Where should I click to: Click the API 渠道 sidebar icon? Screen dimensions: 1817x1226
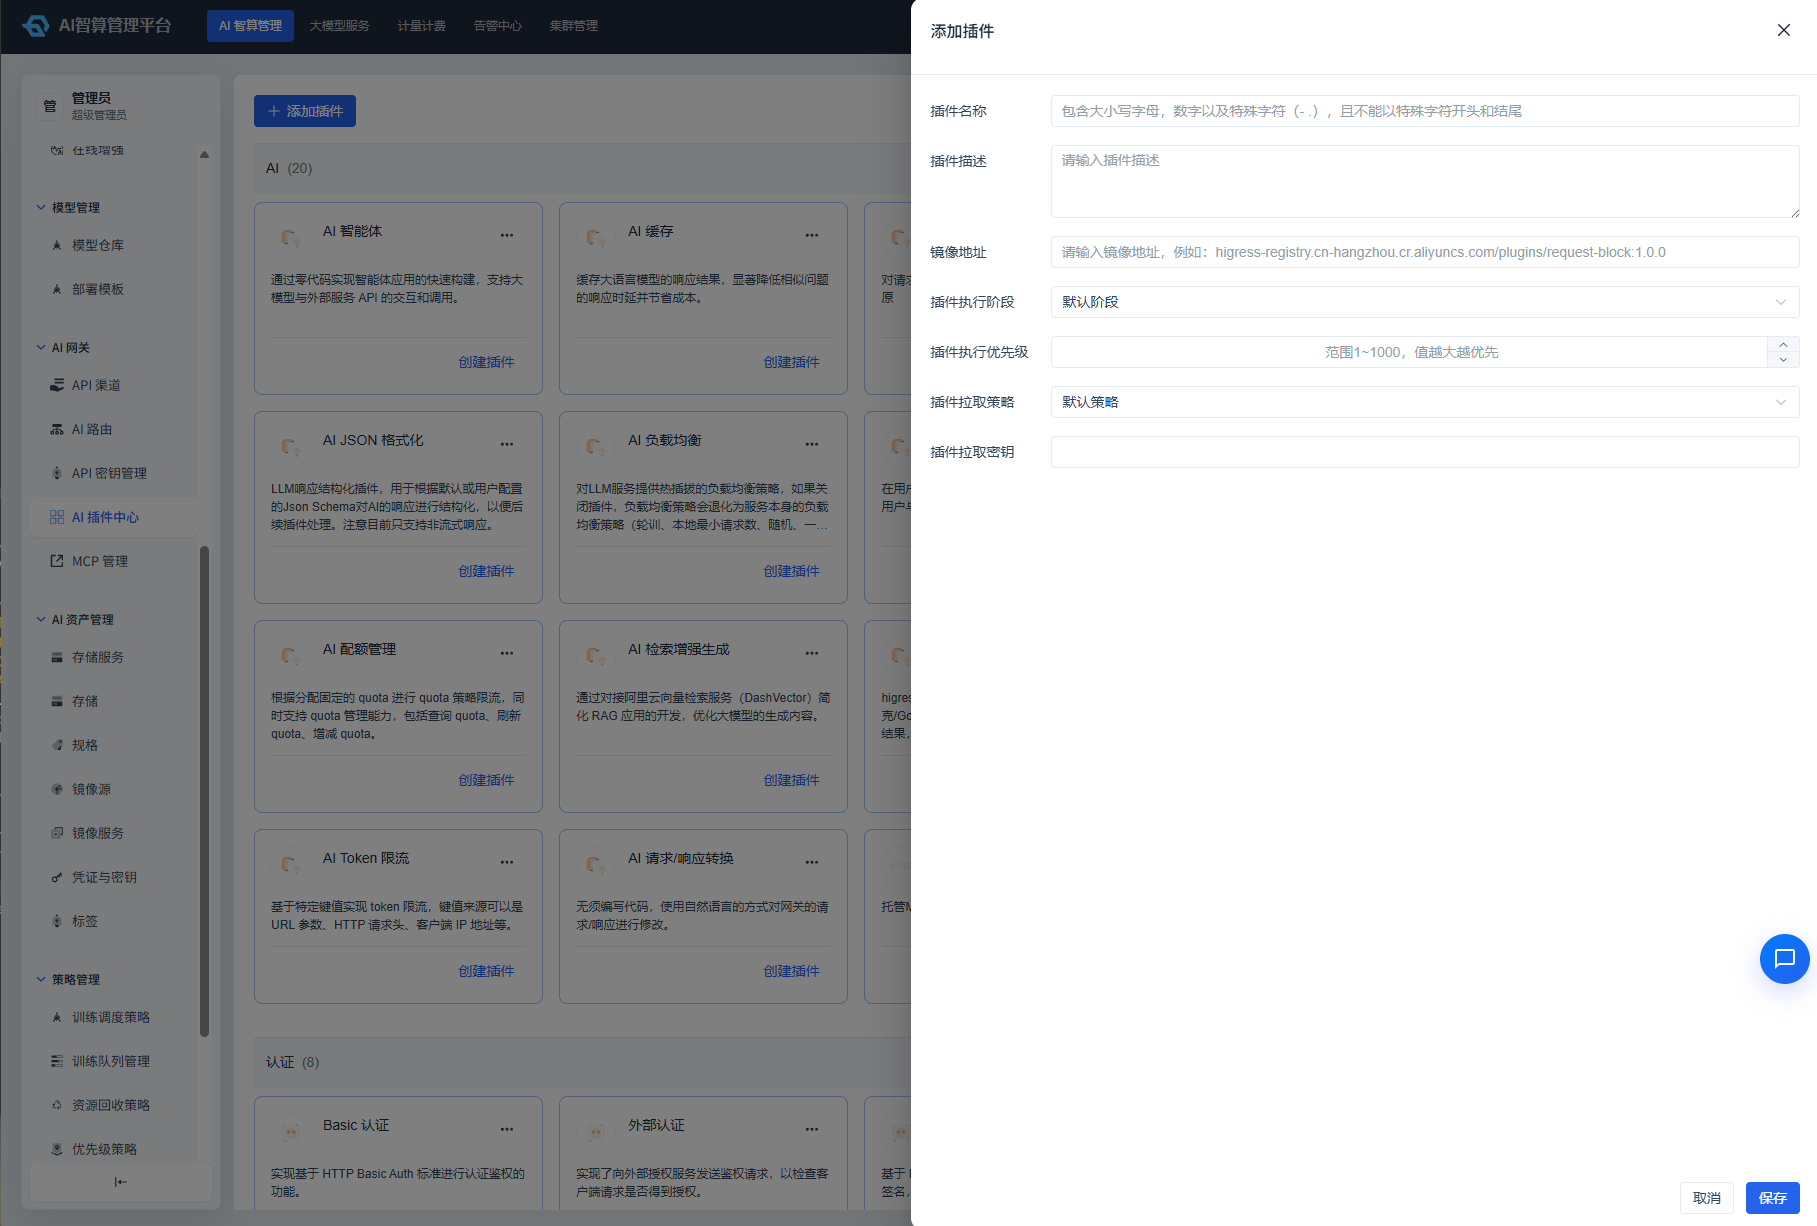coord(57,385)
